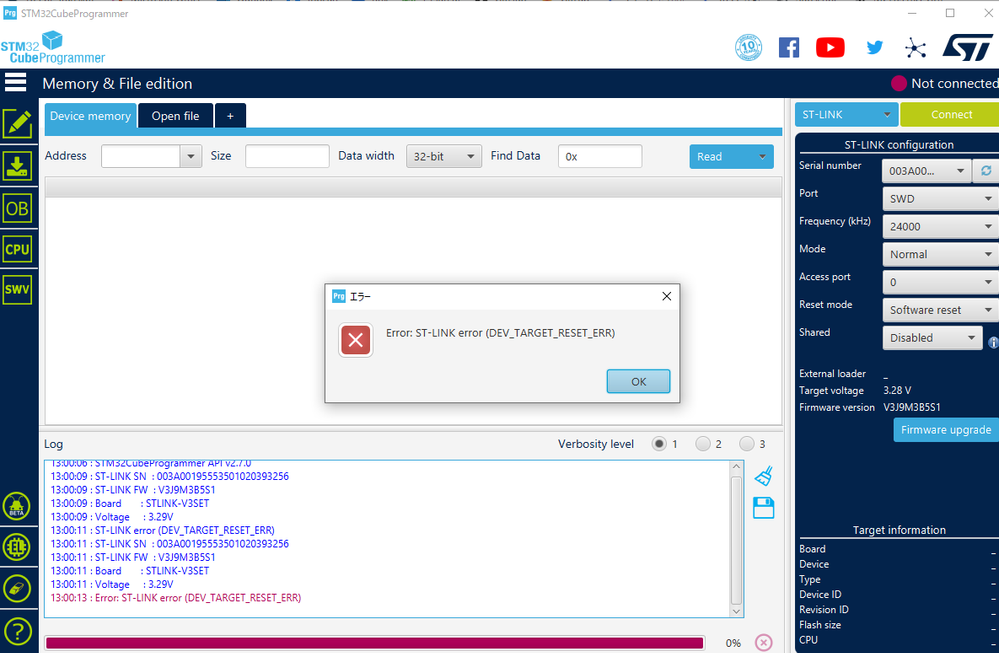
Task: Click the Find Data 0x field
Action: (x=600, y=156)
